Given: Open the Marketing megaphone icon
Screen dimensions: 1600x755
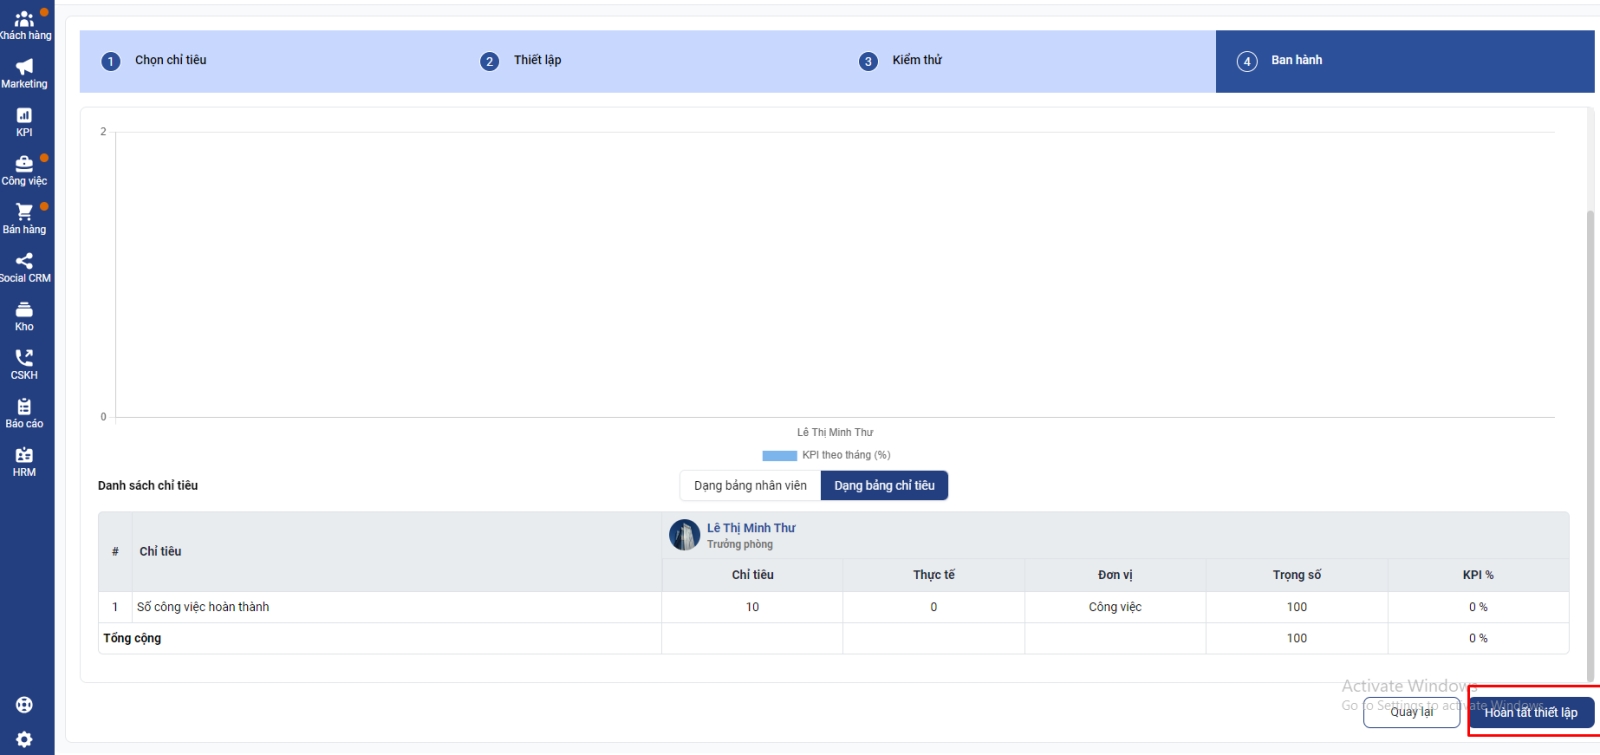Looking at the screenshot, I should point(24,73).
